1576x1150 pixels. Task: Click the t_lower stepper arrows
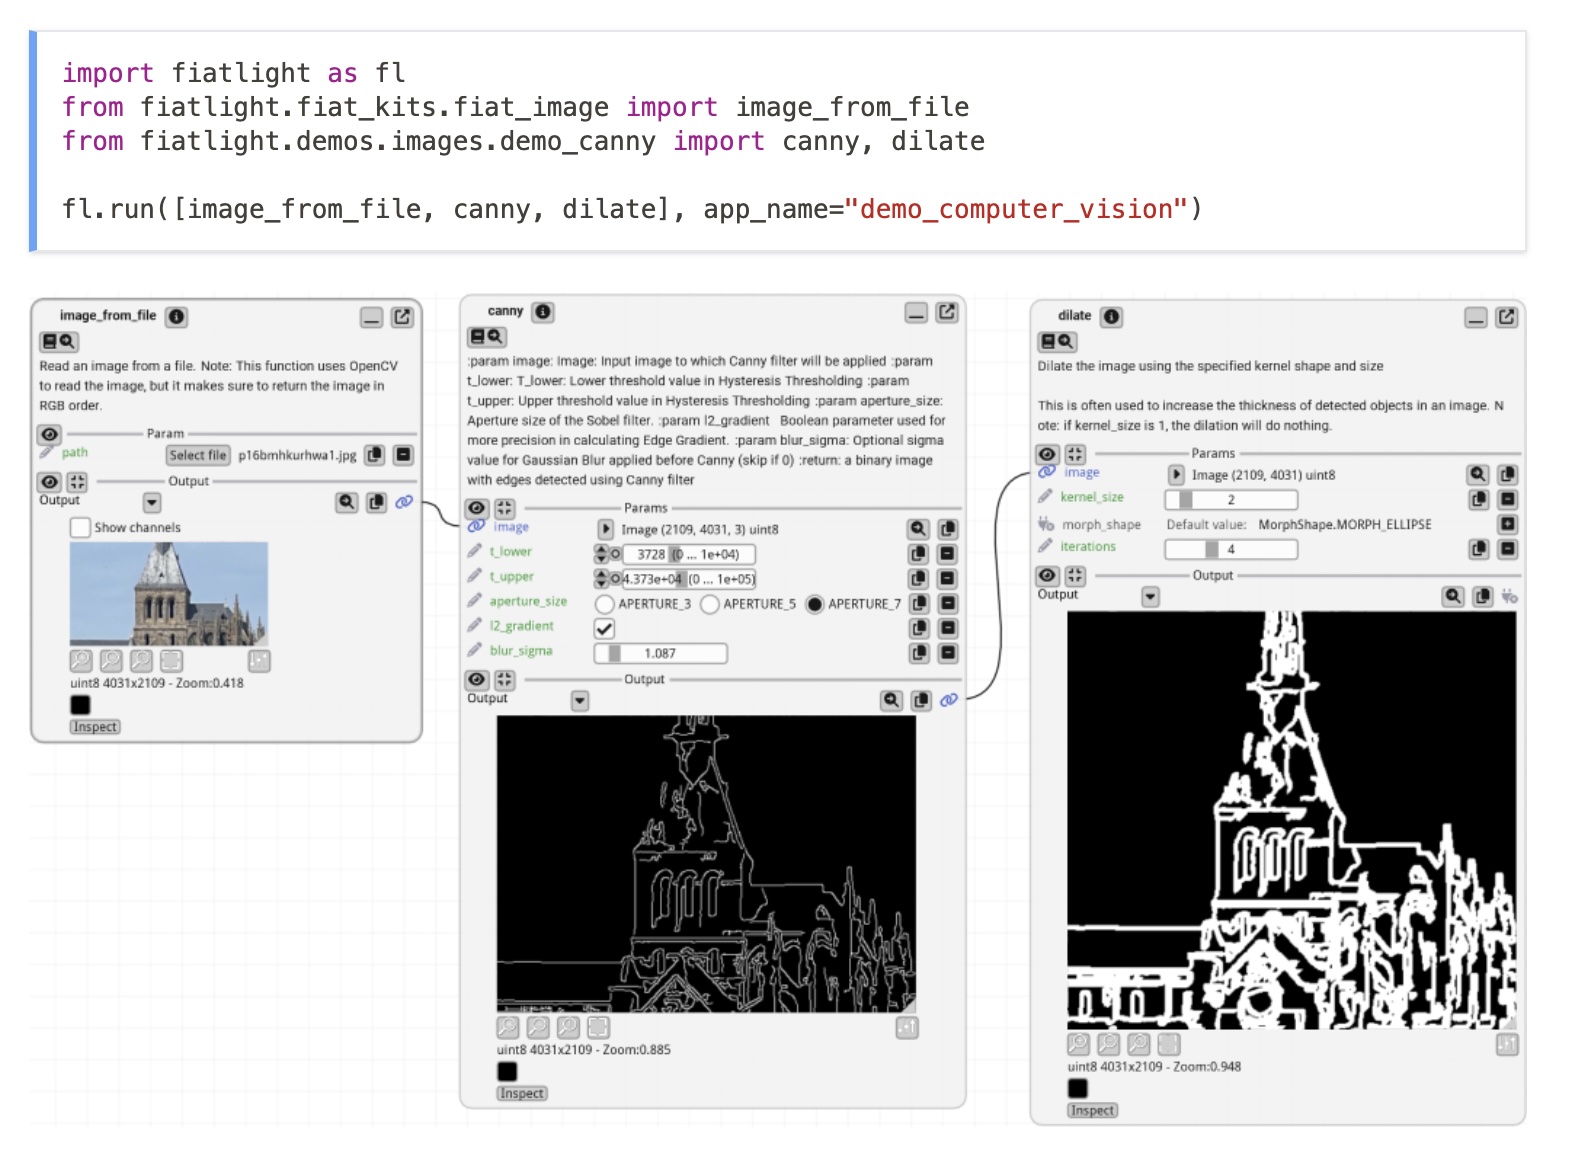[x=601, y=554]
